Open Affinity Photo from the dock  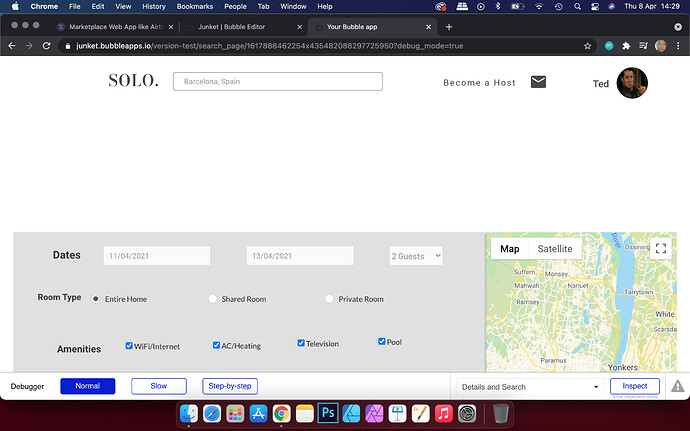(x=374, y=413)
